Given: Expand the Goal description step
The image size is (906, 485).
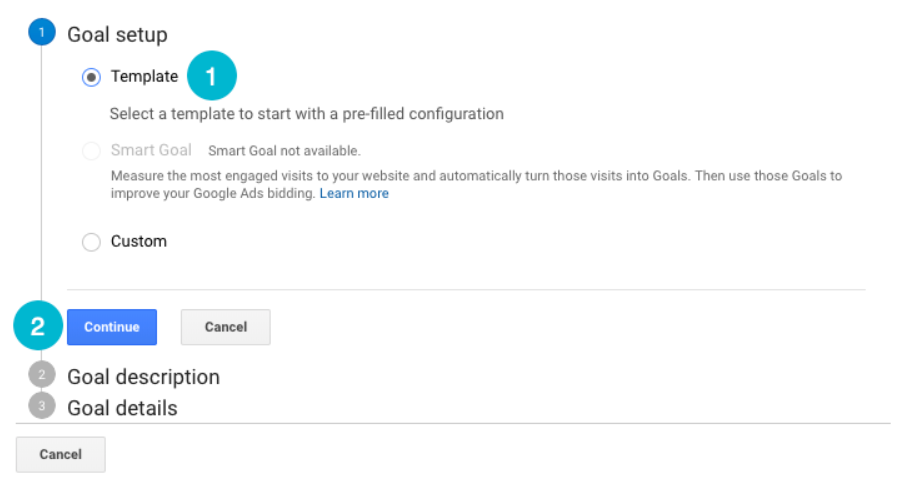Looking at the screenshot, I should (143, 377).
